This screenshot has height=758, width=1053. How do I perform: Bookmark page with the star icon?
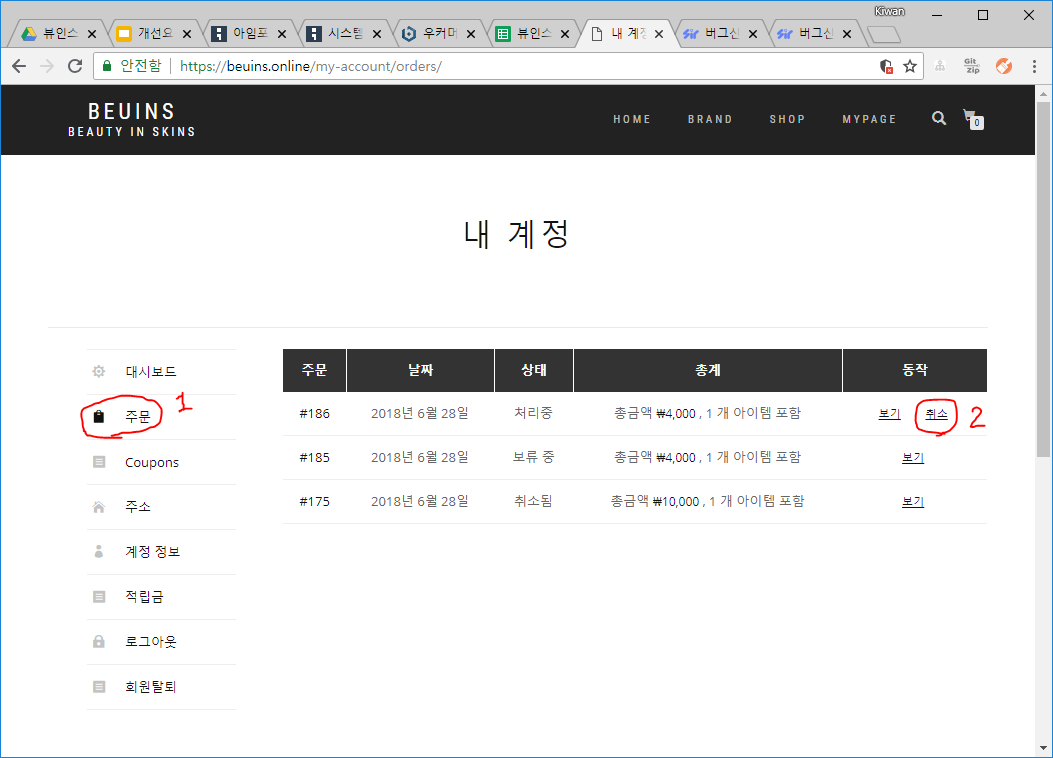pyautogui.click(x=910, y=66)
